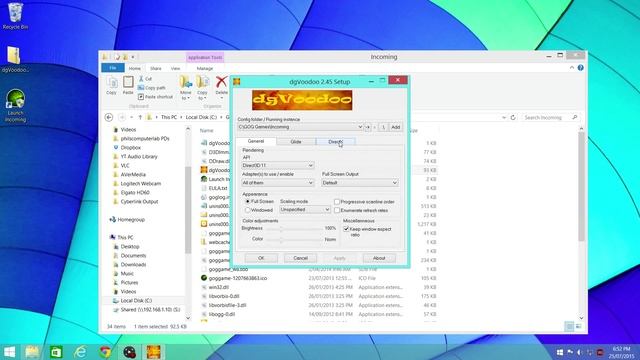Open the Manage ribbon tab
Viewport: 640px width, 360px height.
tap(205, 69)
